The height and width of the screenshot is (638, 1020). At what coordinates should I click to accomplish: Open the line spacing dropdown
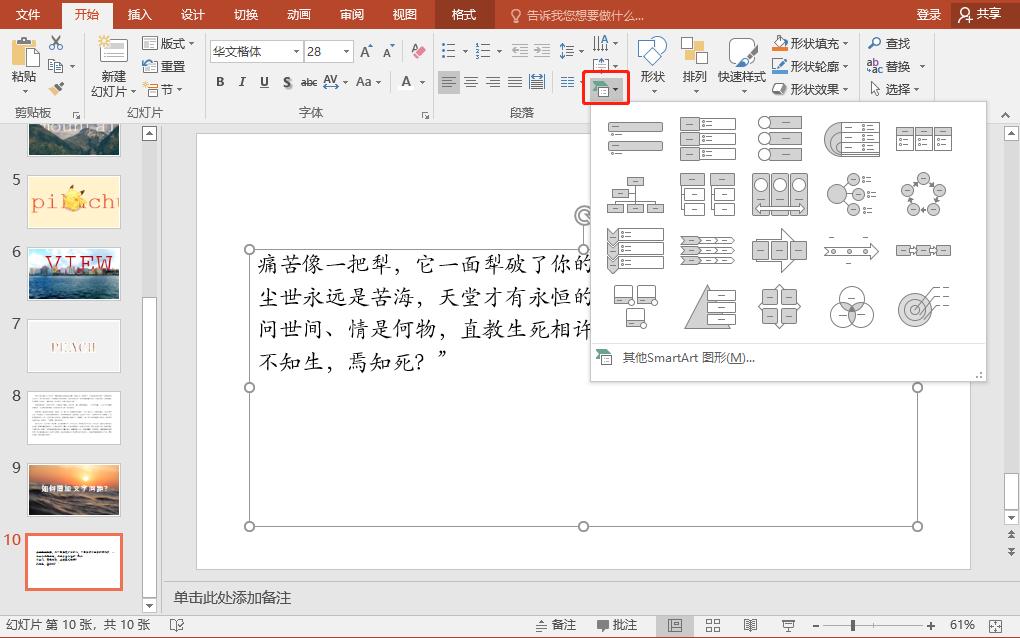click(569, 50)
